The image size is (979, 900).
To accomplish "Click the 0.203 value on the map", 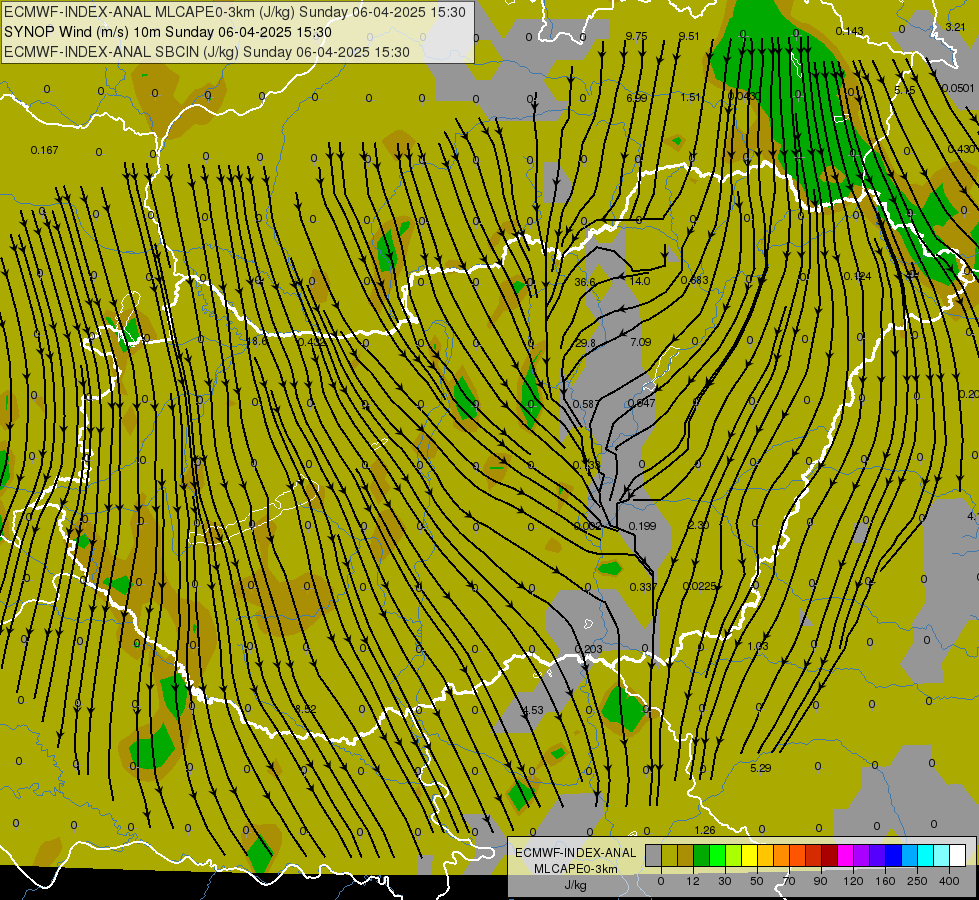I will [589, 650].
